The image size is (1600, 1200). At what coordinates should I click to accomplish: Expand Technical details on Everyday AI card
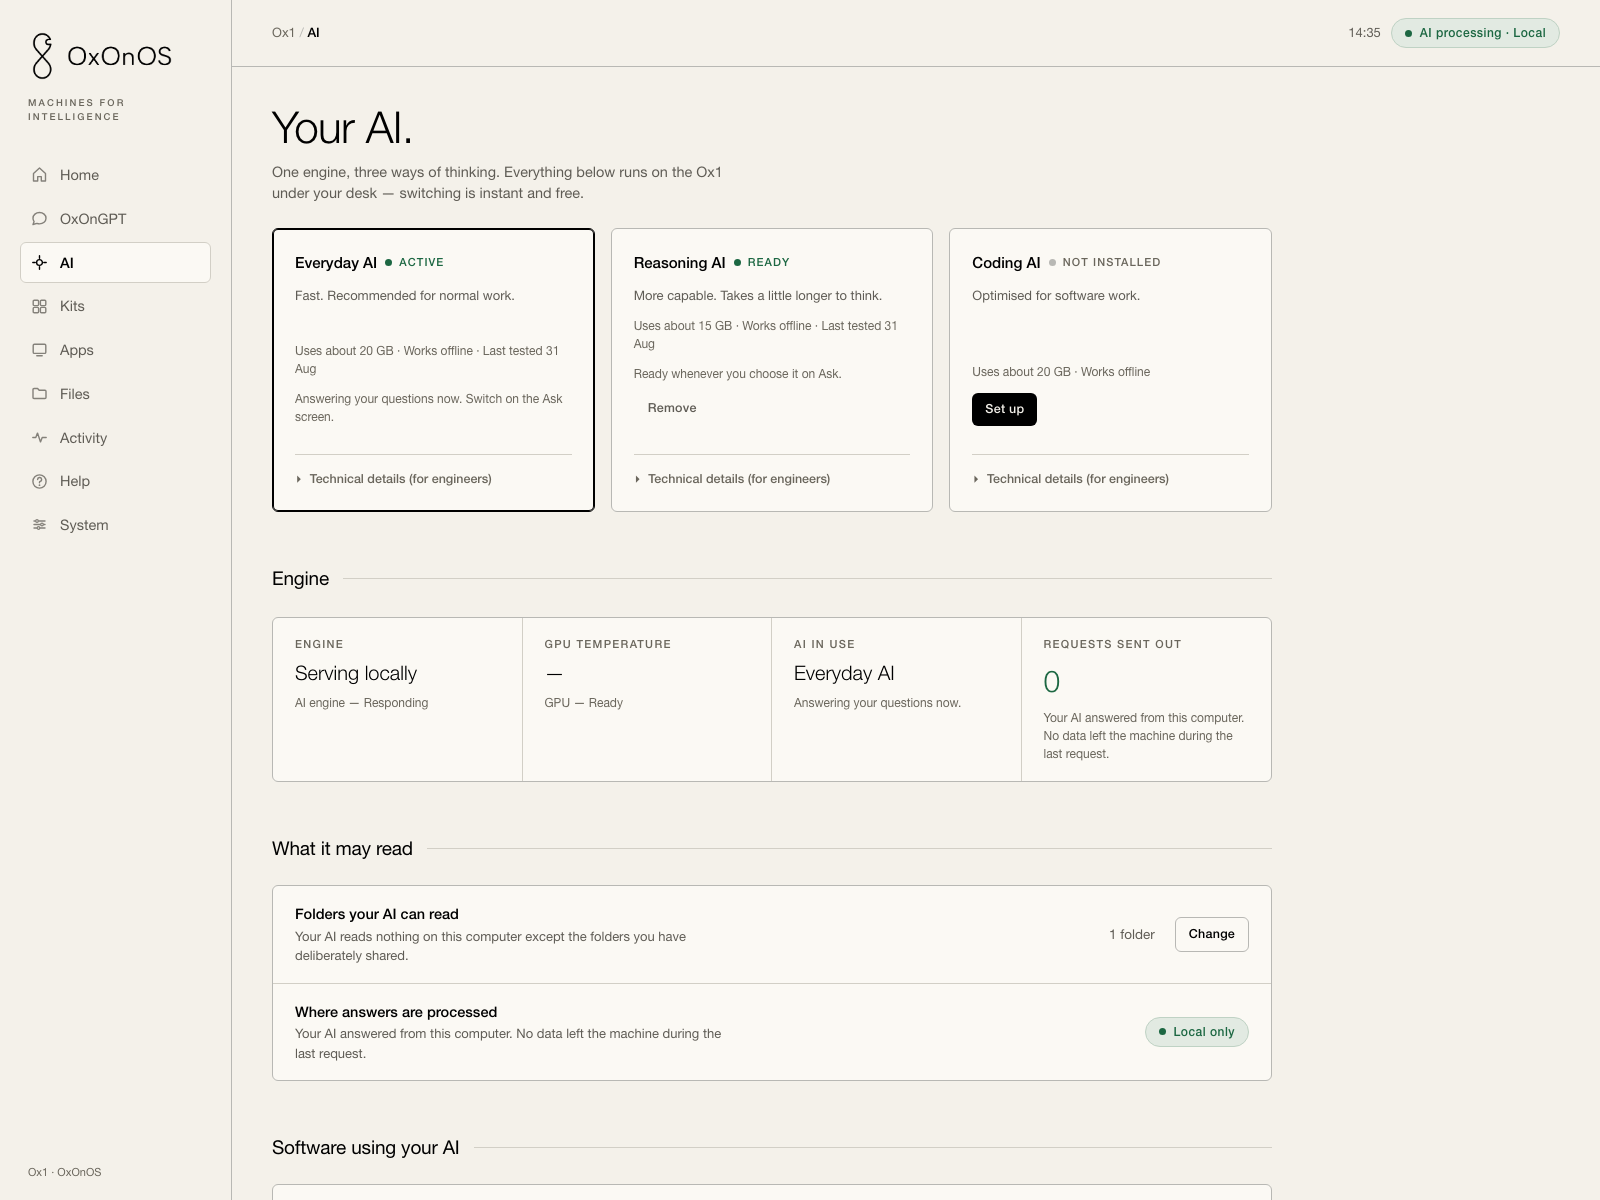tap(393, 479)
